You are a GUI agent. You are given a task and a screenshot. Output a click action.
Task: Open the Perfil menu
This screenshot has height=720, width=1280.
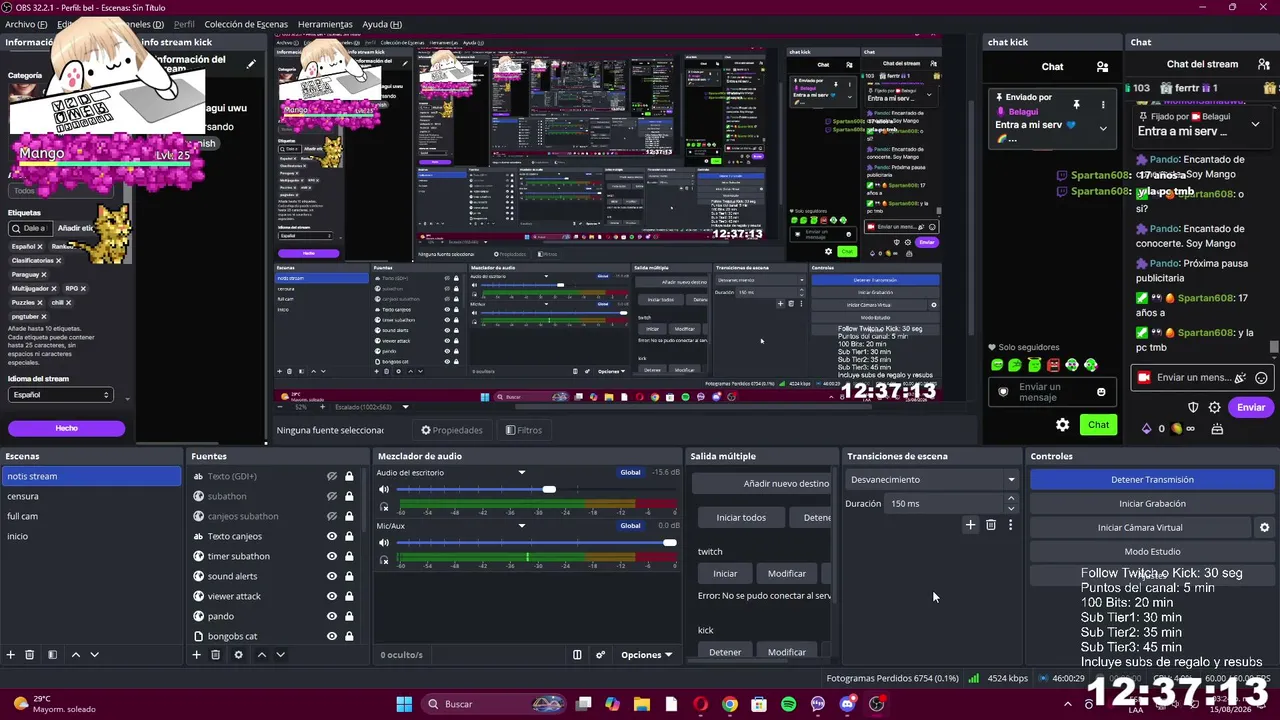point(184,24)
